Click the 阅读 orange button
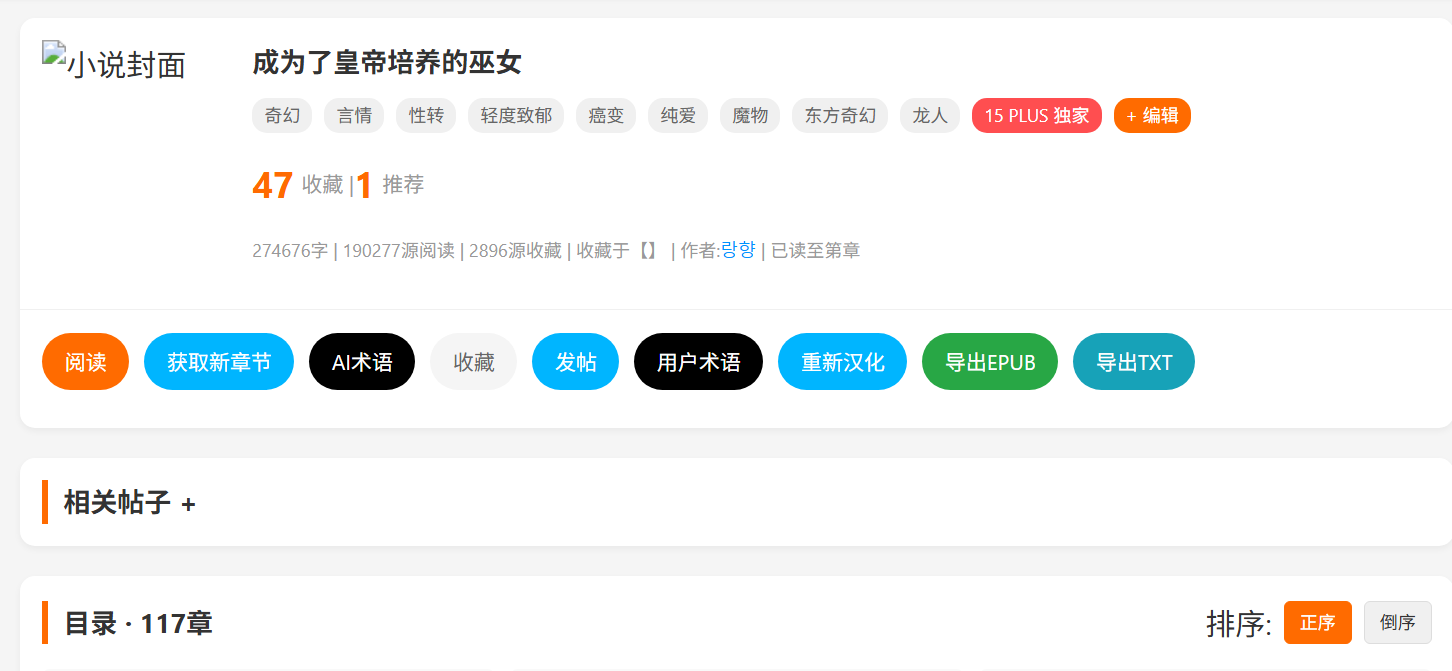 pyautogui.click(x=85, y=362)
